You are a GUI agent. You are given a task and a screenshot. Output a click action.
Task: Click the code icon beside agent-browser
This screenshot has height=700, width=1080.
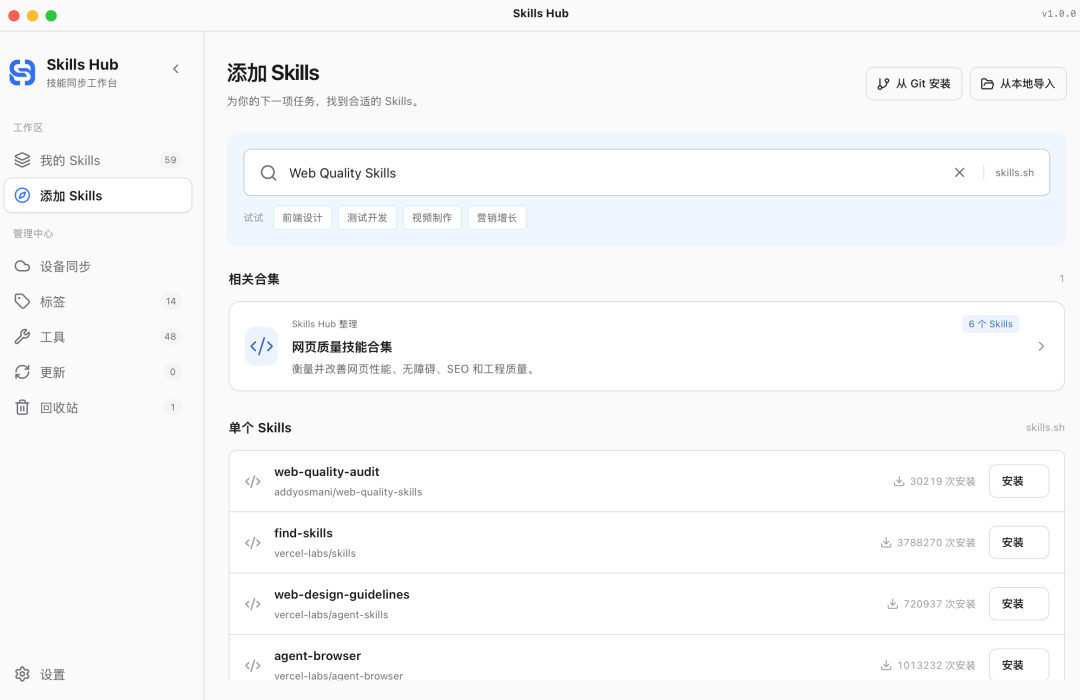click(x=253, y=665)
